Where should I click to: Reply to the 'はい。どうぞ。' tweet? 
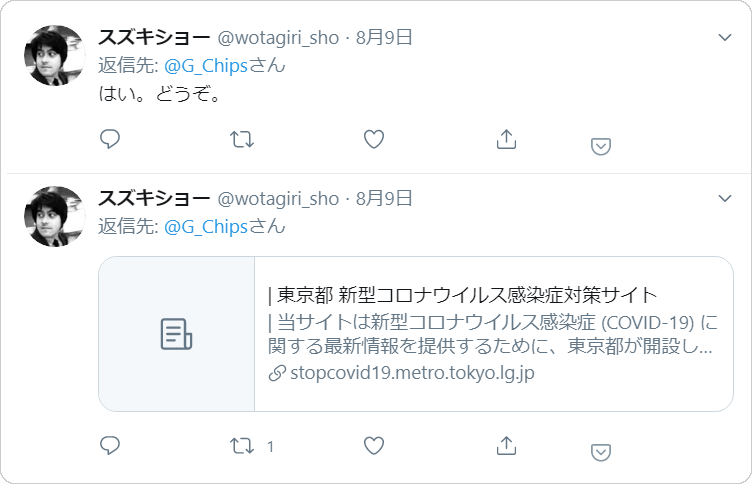[110, 140]
